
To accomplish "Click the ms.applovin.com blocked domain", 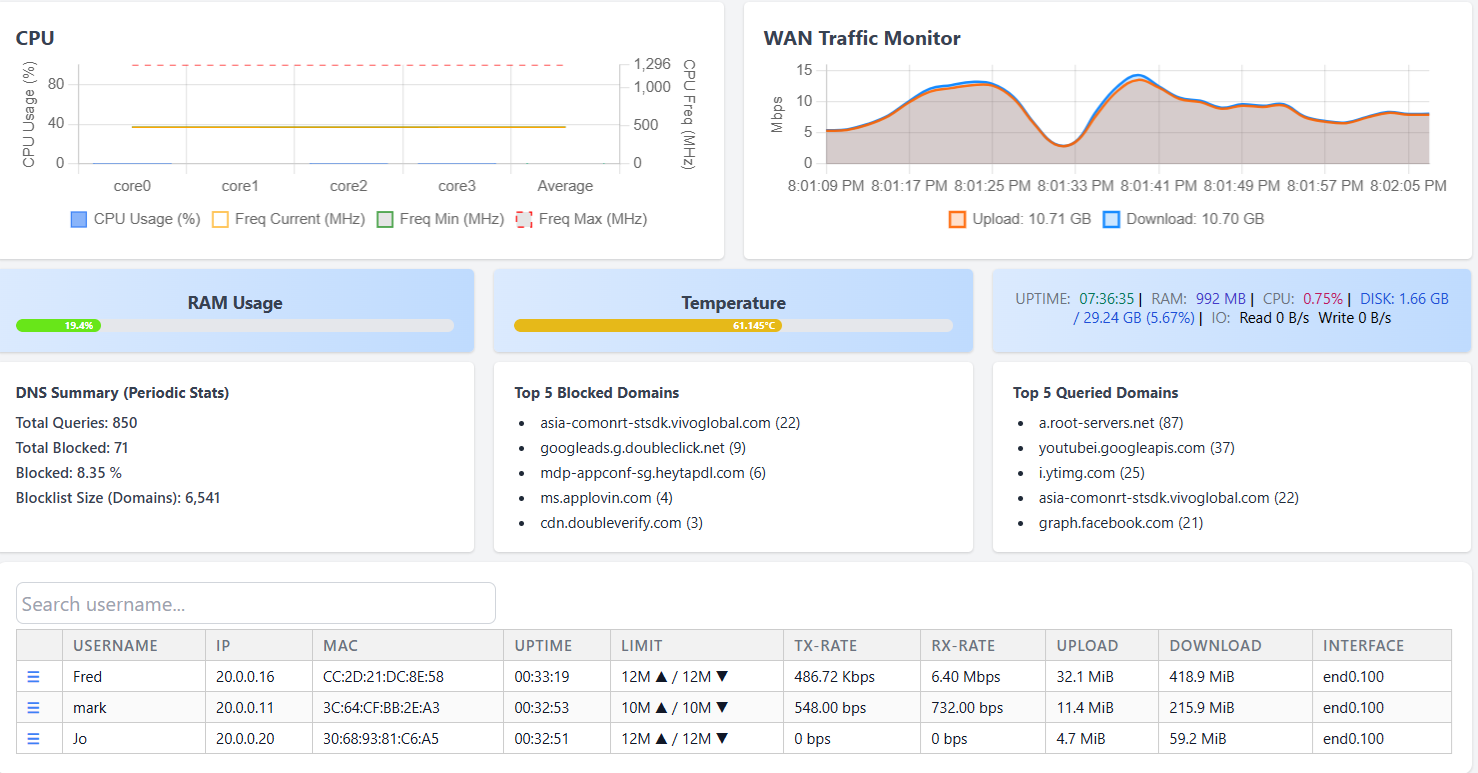I will (x=595, y=497).
